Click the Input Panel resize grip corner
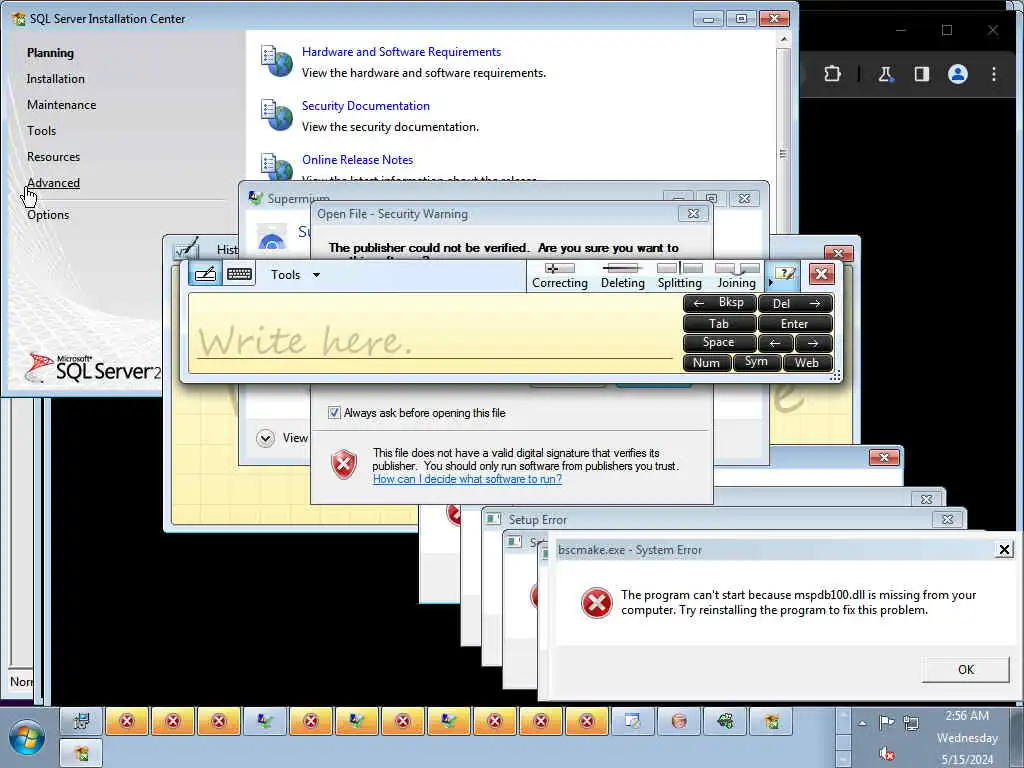 (x=835, y=376)
